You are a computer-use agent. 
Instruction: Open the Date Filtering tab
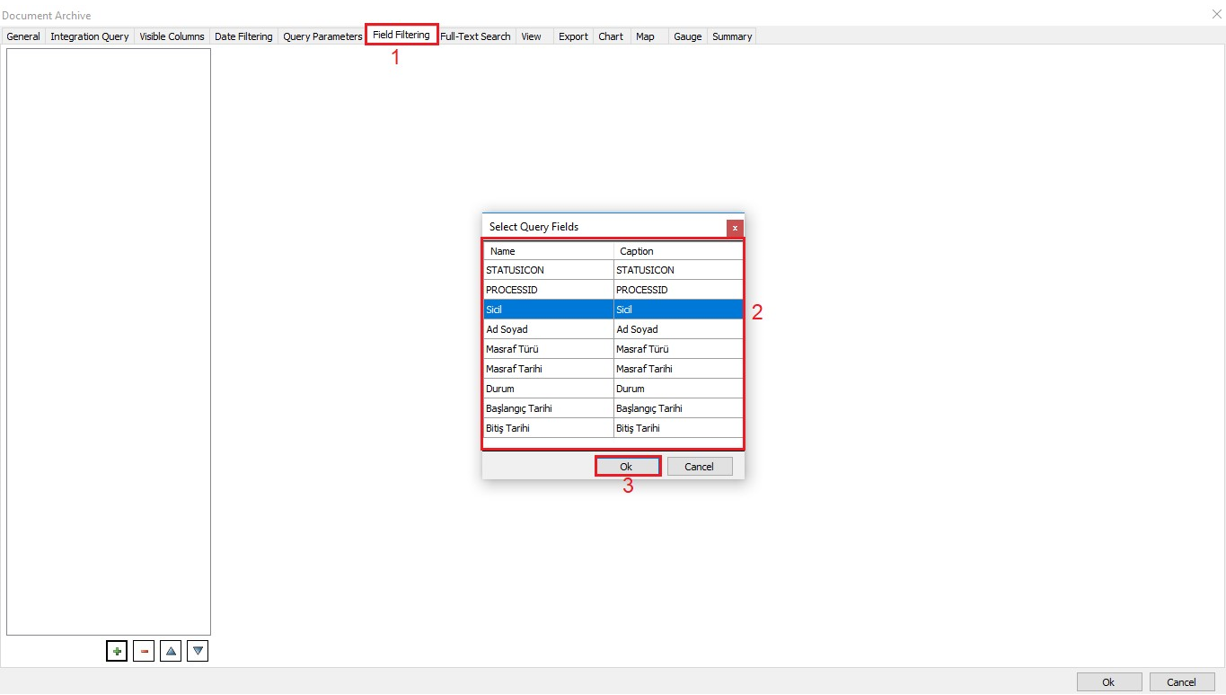(243, 36)
